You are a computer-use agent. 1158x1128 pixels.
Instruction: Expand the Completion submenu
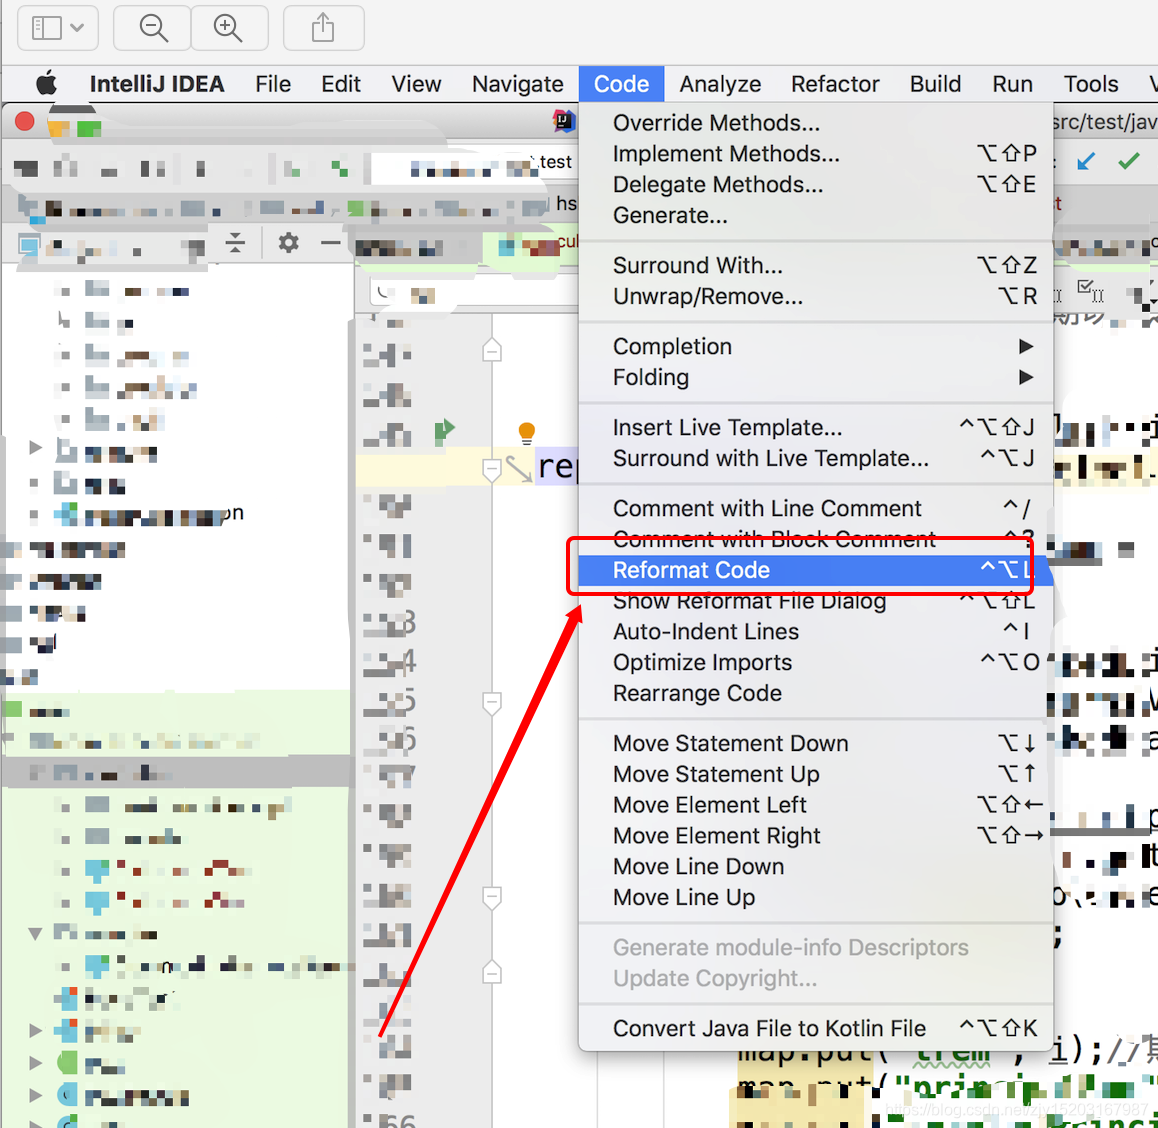coord(815,346)
